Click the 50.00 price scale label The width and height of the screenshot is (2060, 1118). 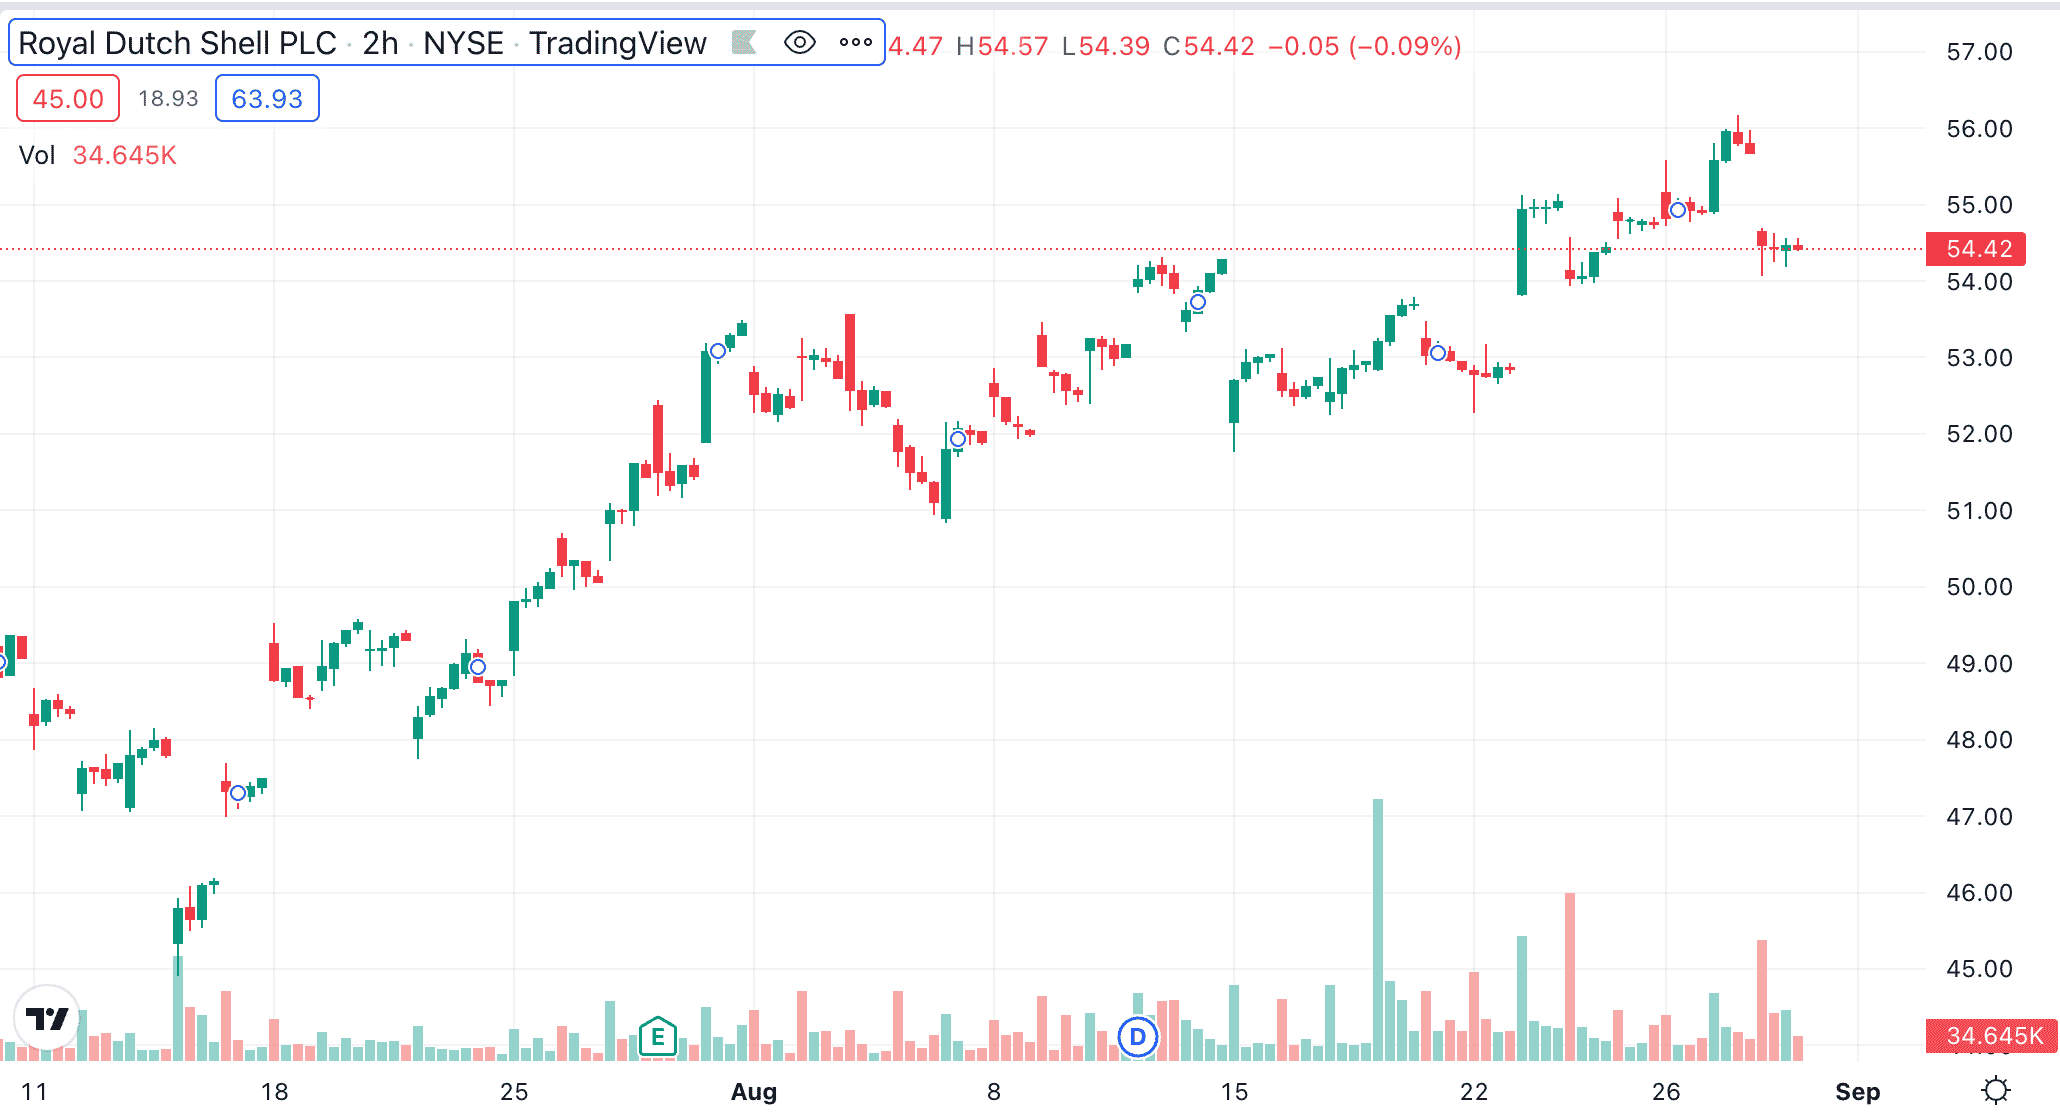pos(1979,587)
